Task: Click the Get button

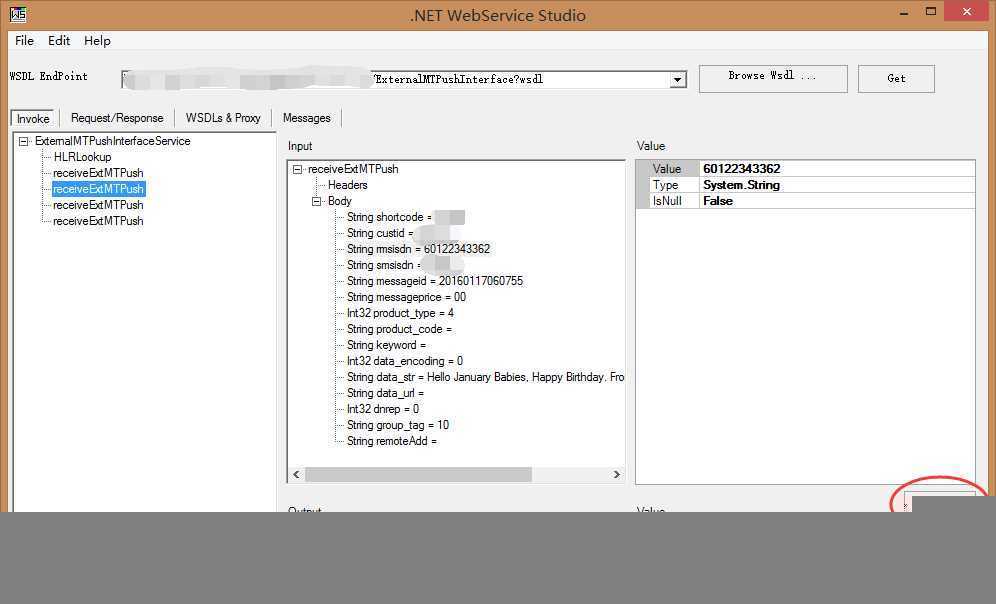Action: coord(896,78)
